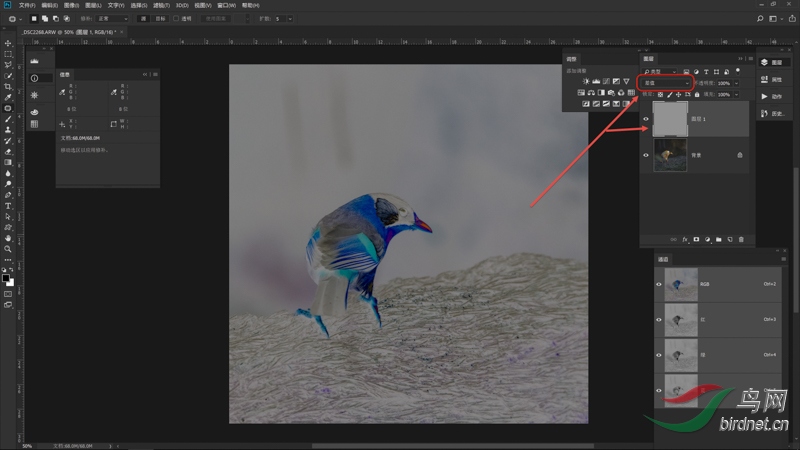Select the Crop tool
800x450 pixels.
pos(8,87)
